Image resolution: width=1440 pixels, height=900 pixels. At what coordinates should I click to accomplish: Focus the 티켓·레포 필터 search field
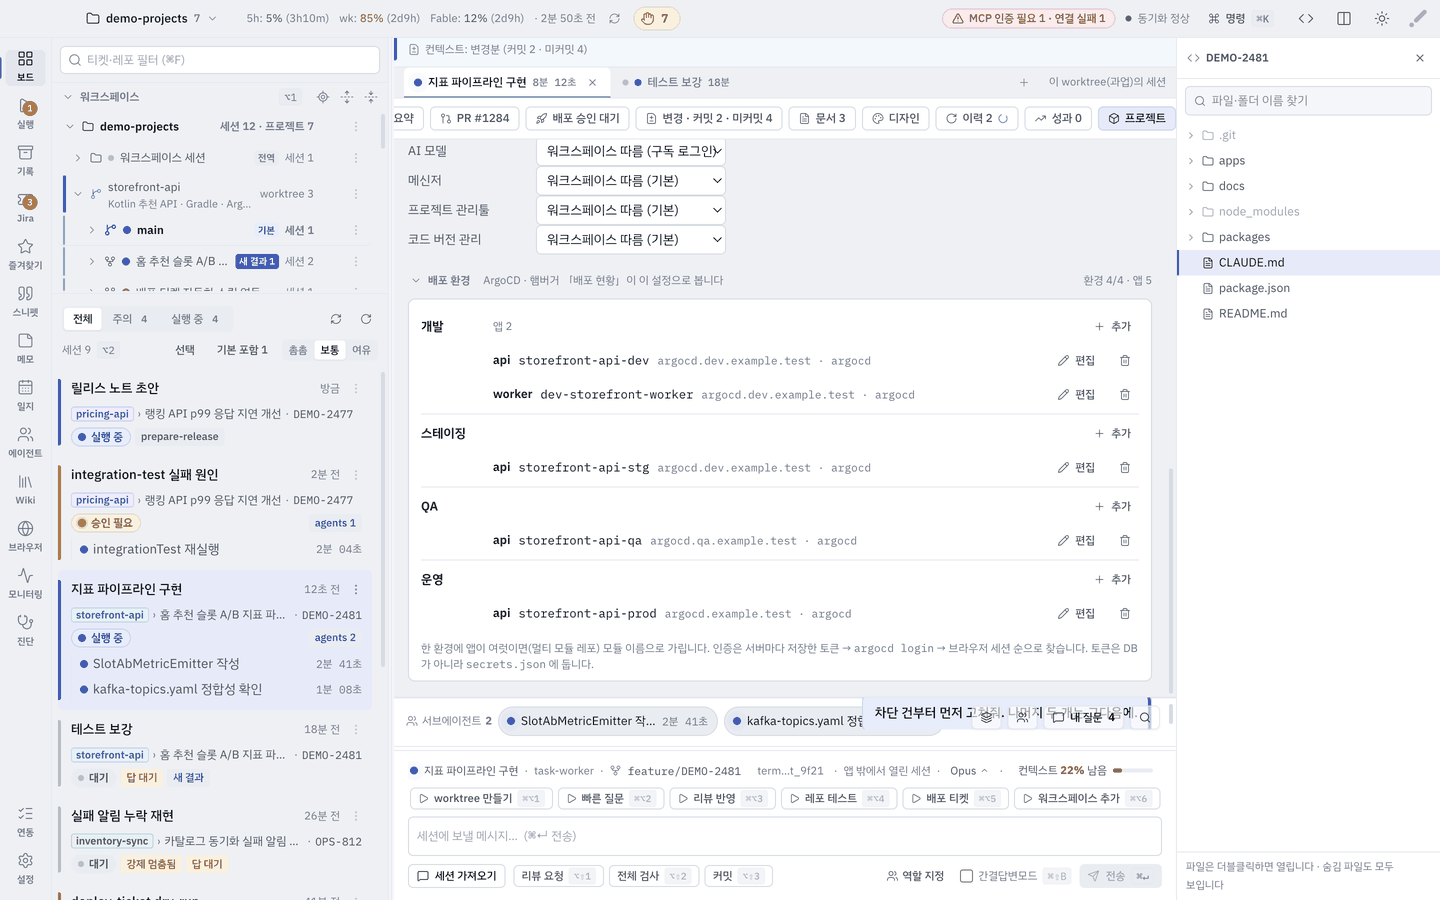[220, 60]
